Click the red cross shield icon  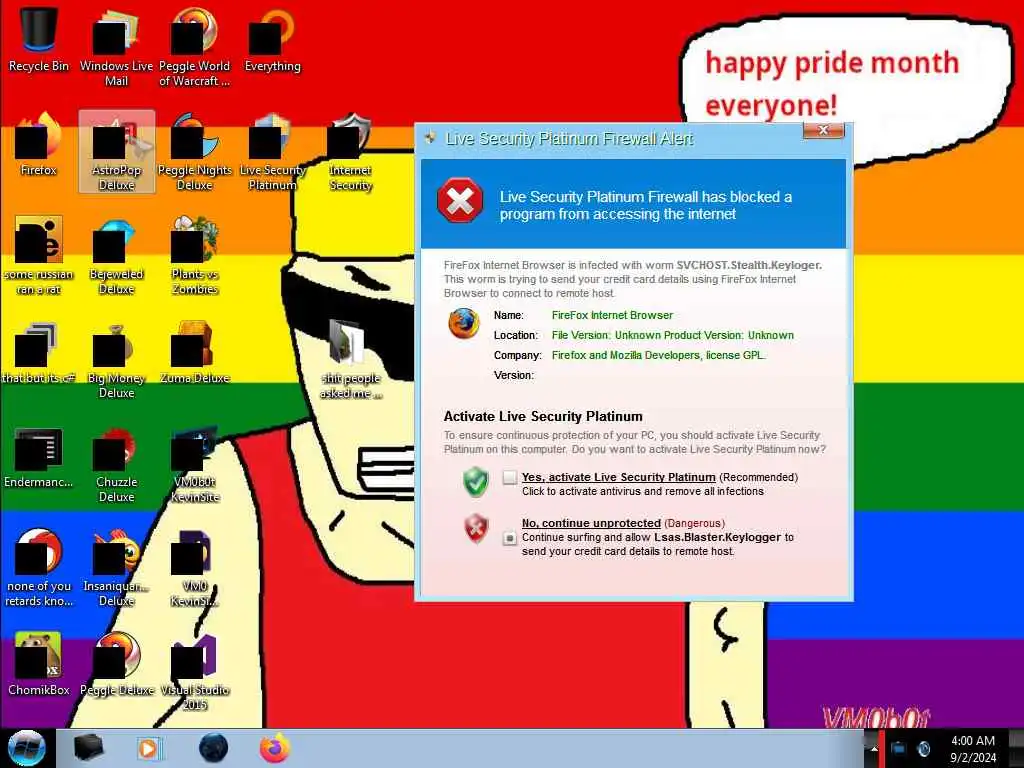(476, 529)
